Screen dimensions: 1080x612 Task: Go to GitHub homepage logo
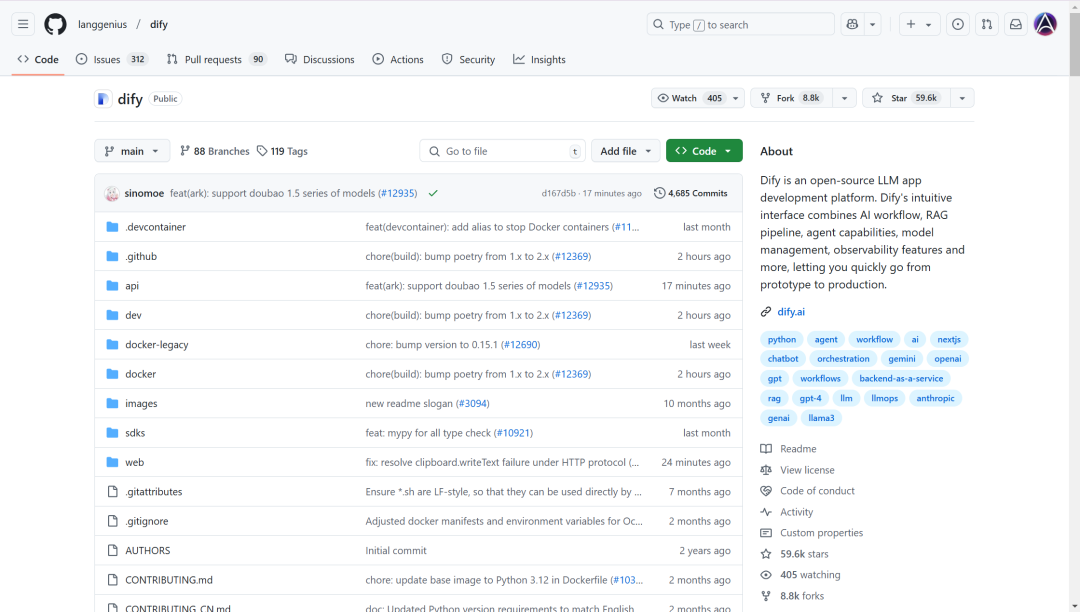pyautogui.click(x=55, y=25)
